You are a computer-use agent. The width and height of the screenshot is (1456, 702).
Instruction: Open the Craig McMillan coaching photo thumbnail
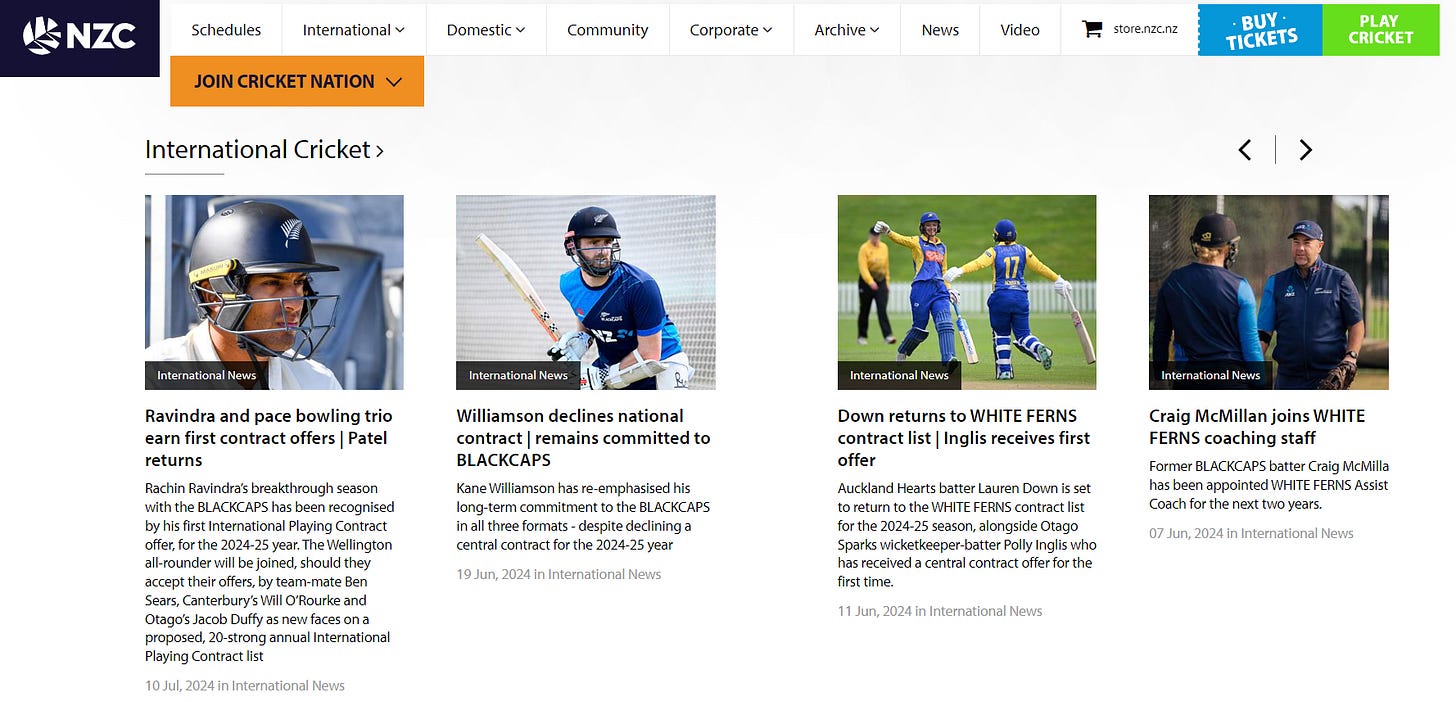click(1269, 292)
